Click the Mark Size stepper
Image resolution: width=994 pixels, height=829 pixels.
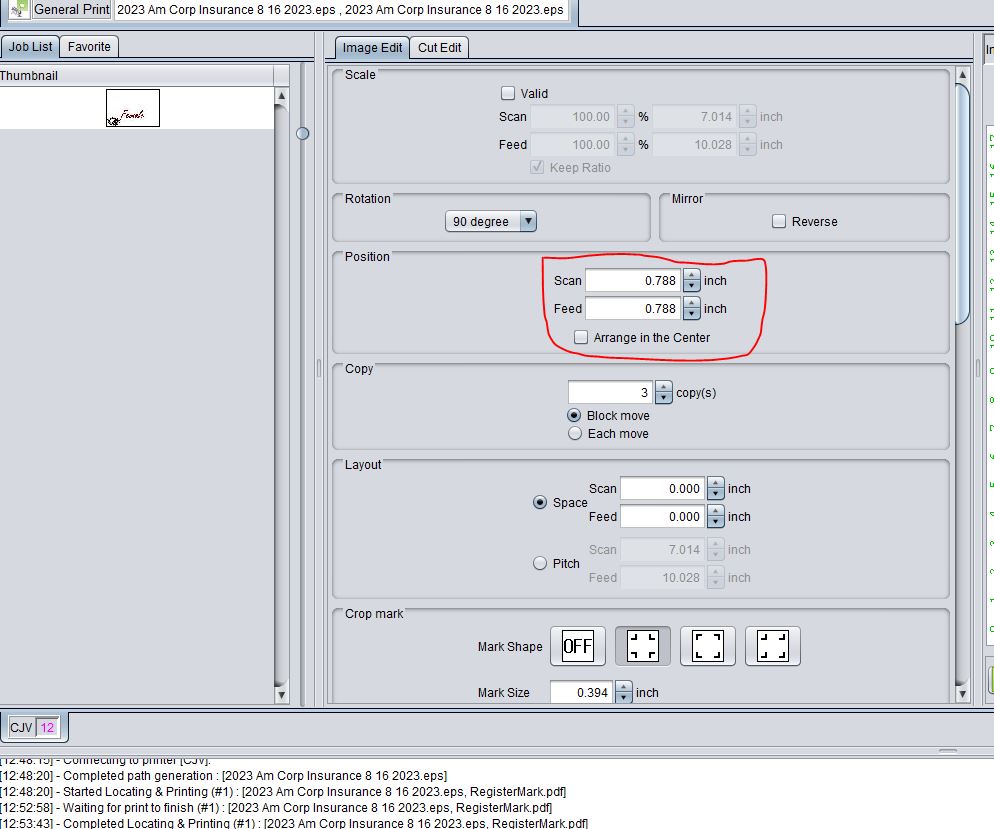pos(624,692)
